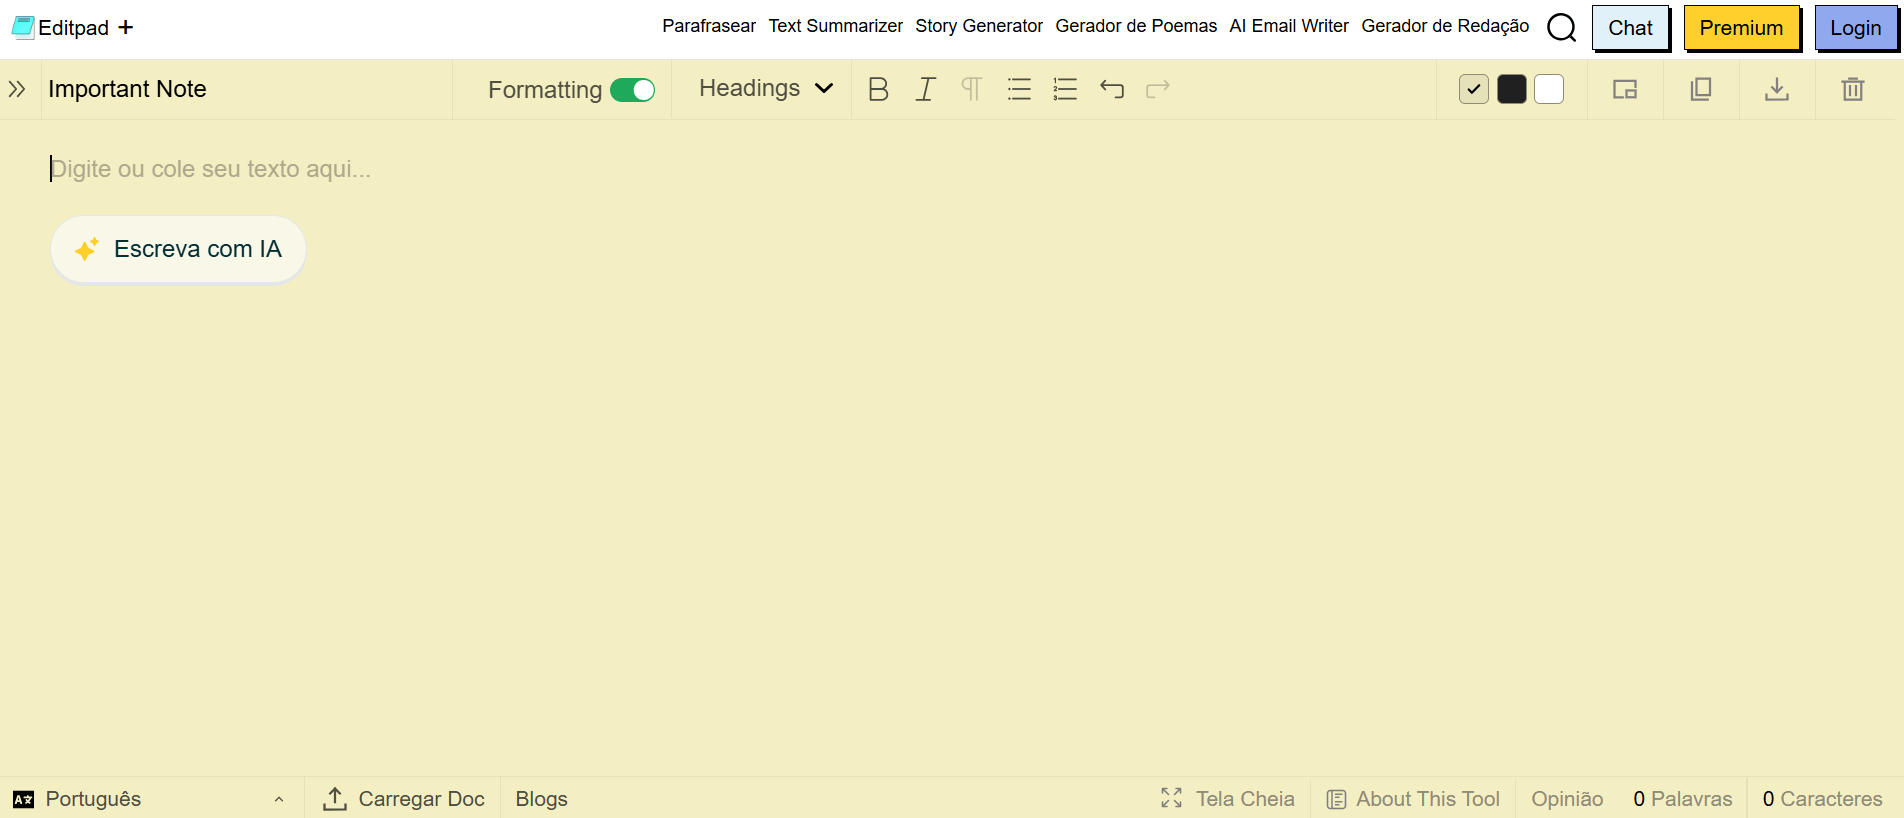The height and width of the screenshot is (818, 1904).
Task: Click the Escreva com IA button
Action: (178, 249)
